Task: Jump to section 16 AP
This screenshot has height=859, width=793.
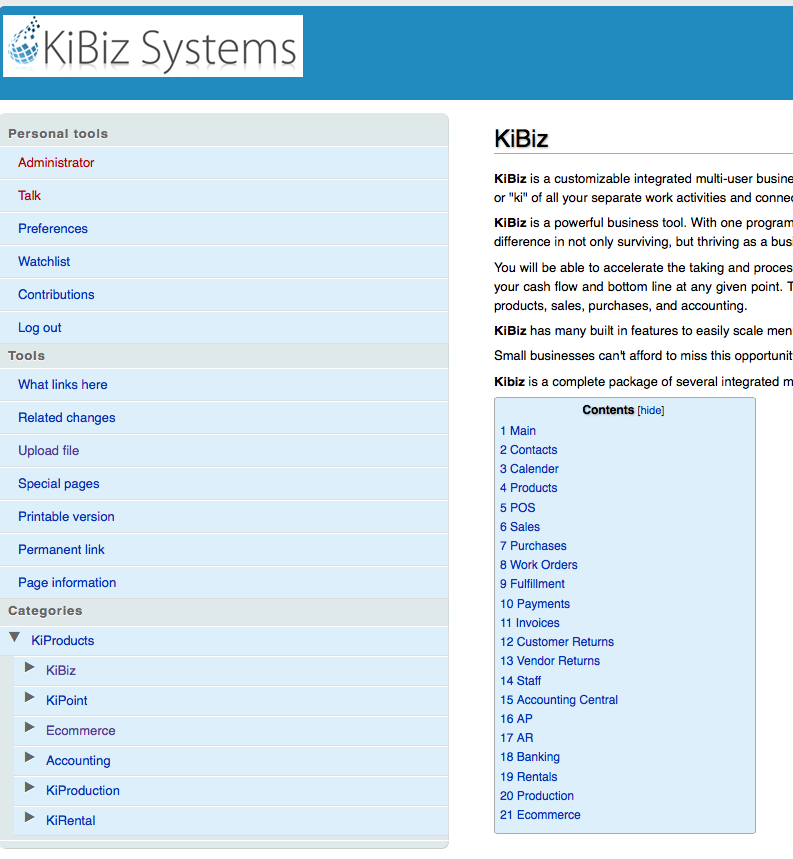Action: click(516, 719)
